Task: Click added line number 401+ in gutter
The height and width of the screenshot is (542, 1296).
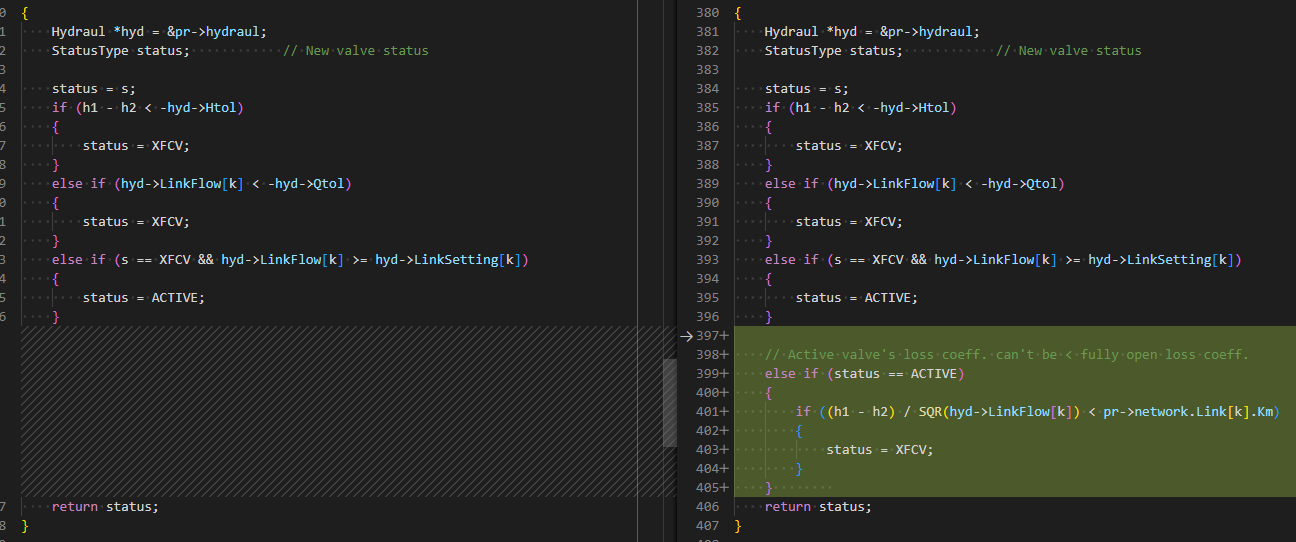Action: (x=710, y=412)
